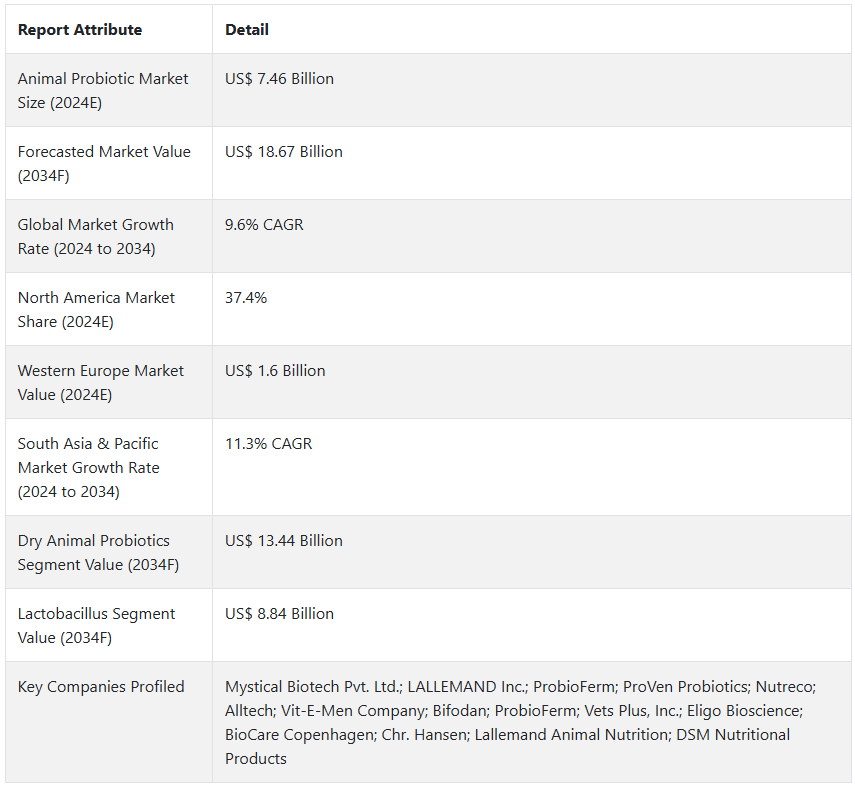Image resolution: width=855 pixels, height=785 pixels.
Task: Click the "Detail" column header
Action: [x=247, y=30]
